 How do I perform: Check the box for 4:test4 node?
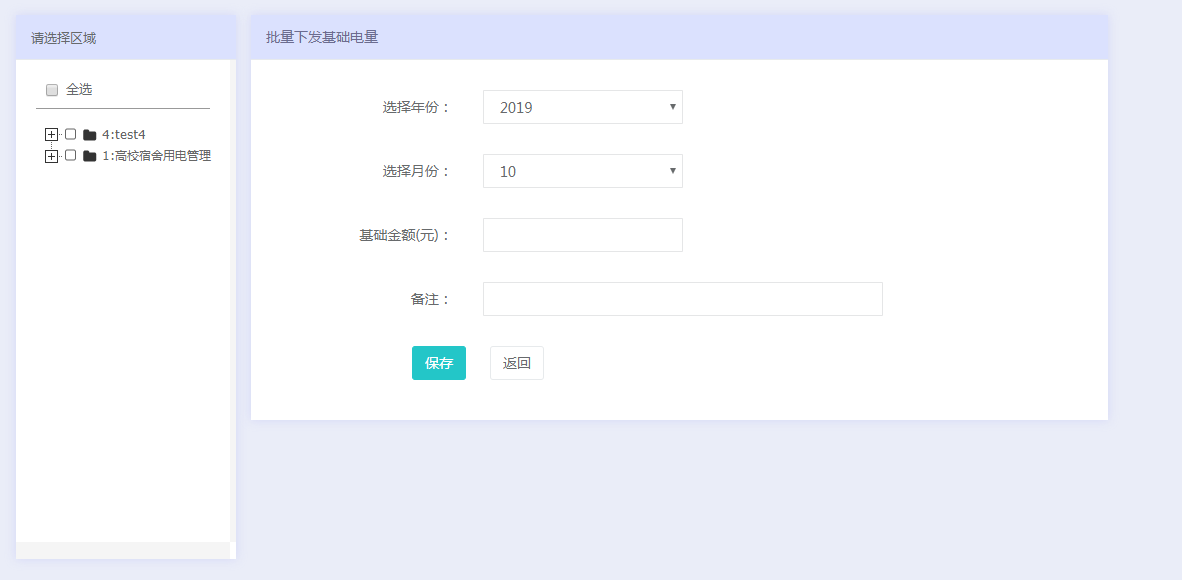(x=70, y=134)
